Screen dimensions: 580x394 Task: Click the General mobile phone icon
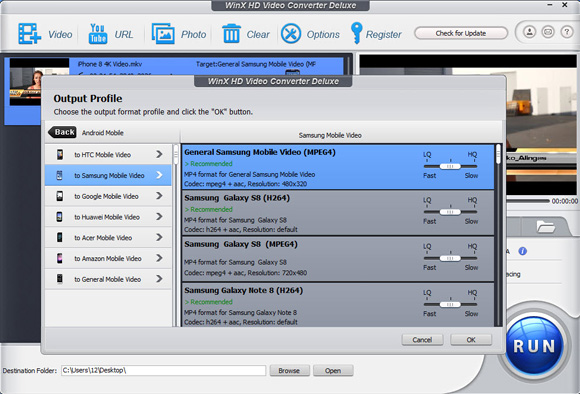[60, 279]
